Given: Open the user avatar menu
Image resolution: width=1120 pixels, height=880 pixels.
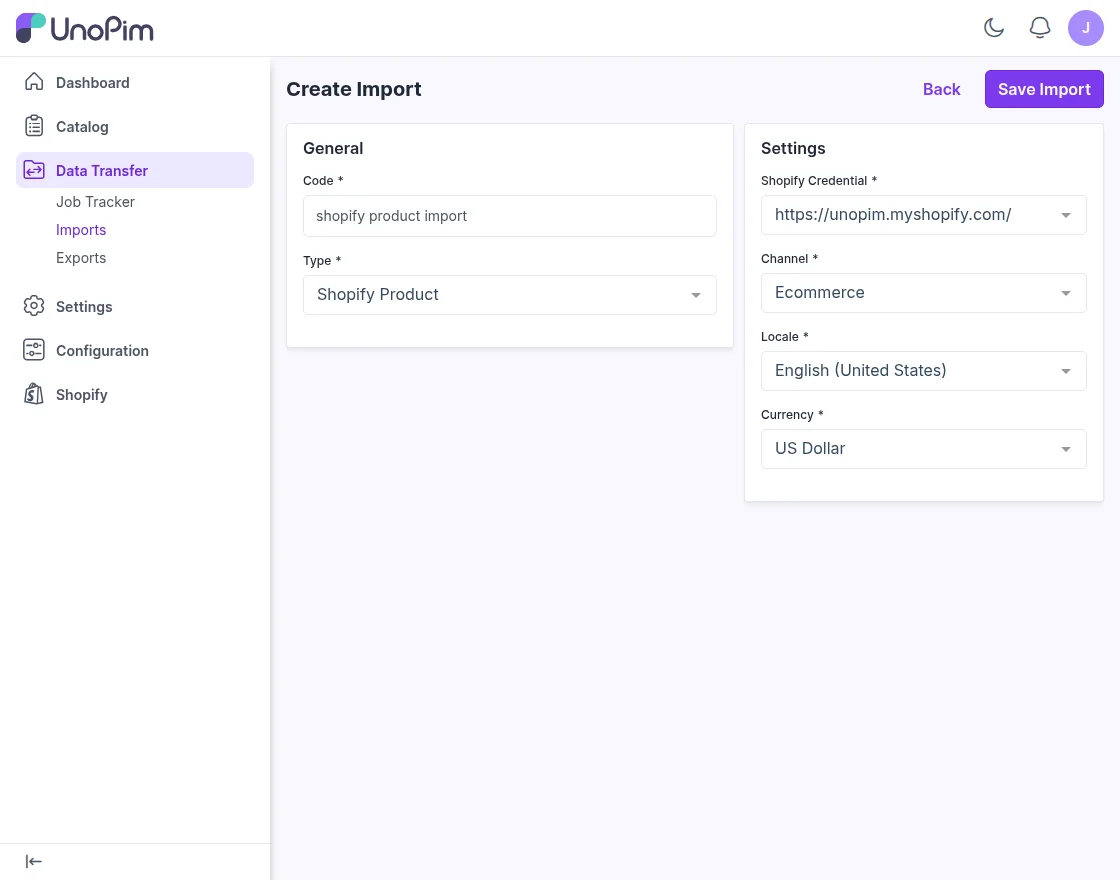Looking at the screenshot, I should [x=1086, y=28].
